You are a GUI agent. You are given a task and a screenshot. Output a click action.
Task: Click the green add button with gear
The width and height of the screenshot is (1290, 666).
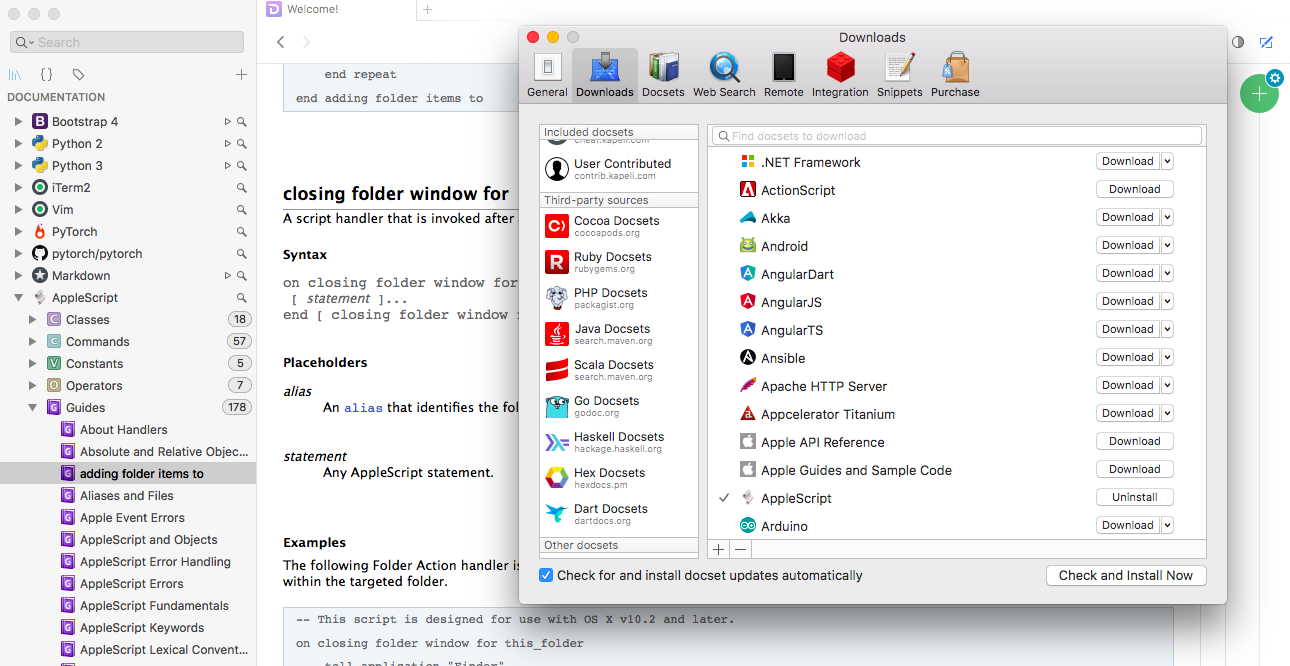pyautogui.click(x=1259, y=92)
